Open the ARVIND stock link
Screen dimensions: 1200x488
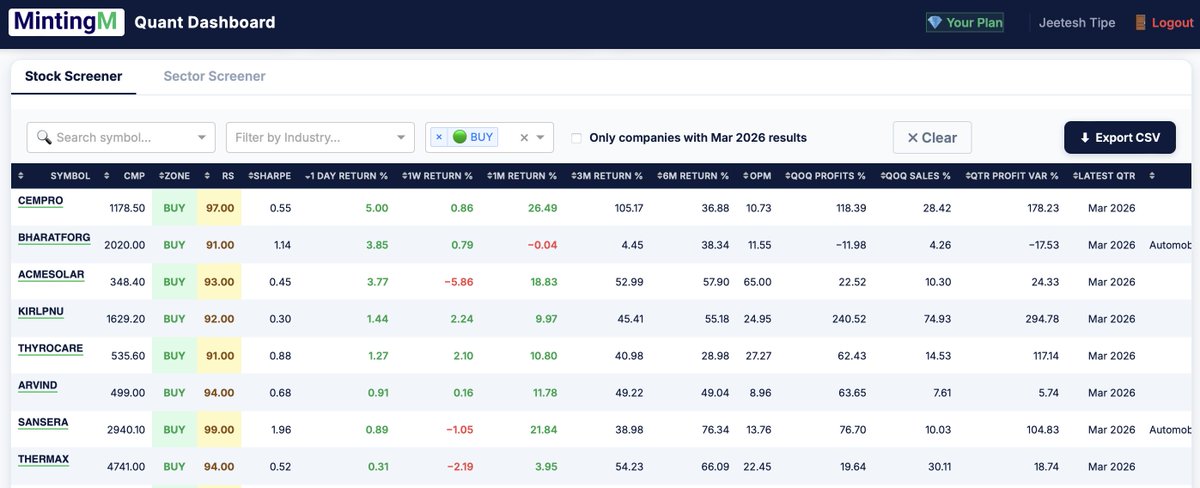point(38,386)
